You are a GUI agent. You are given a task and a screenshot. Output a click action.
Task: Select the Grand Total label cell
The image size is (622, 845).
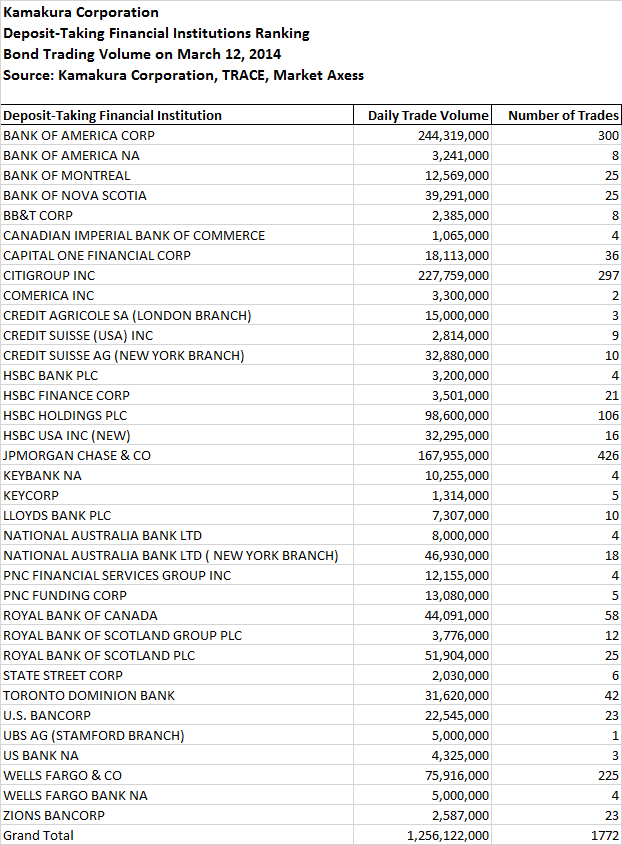point(177,835)
